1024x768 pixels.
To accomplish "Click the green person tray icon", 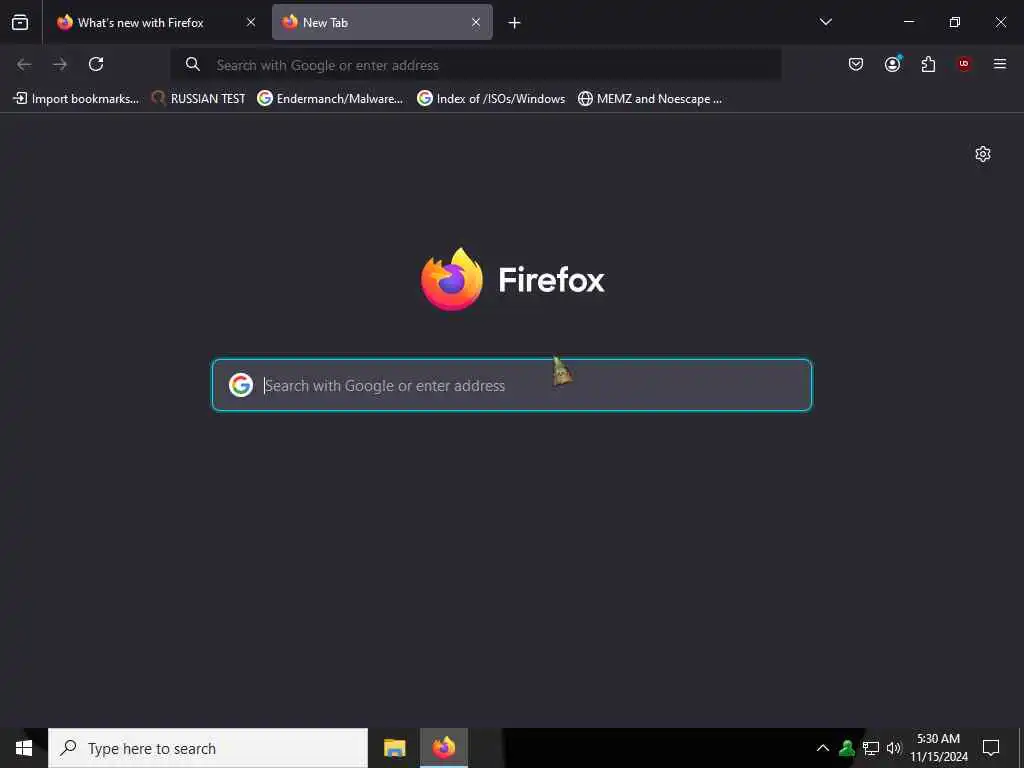I will click(847, 748).
